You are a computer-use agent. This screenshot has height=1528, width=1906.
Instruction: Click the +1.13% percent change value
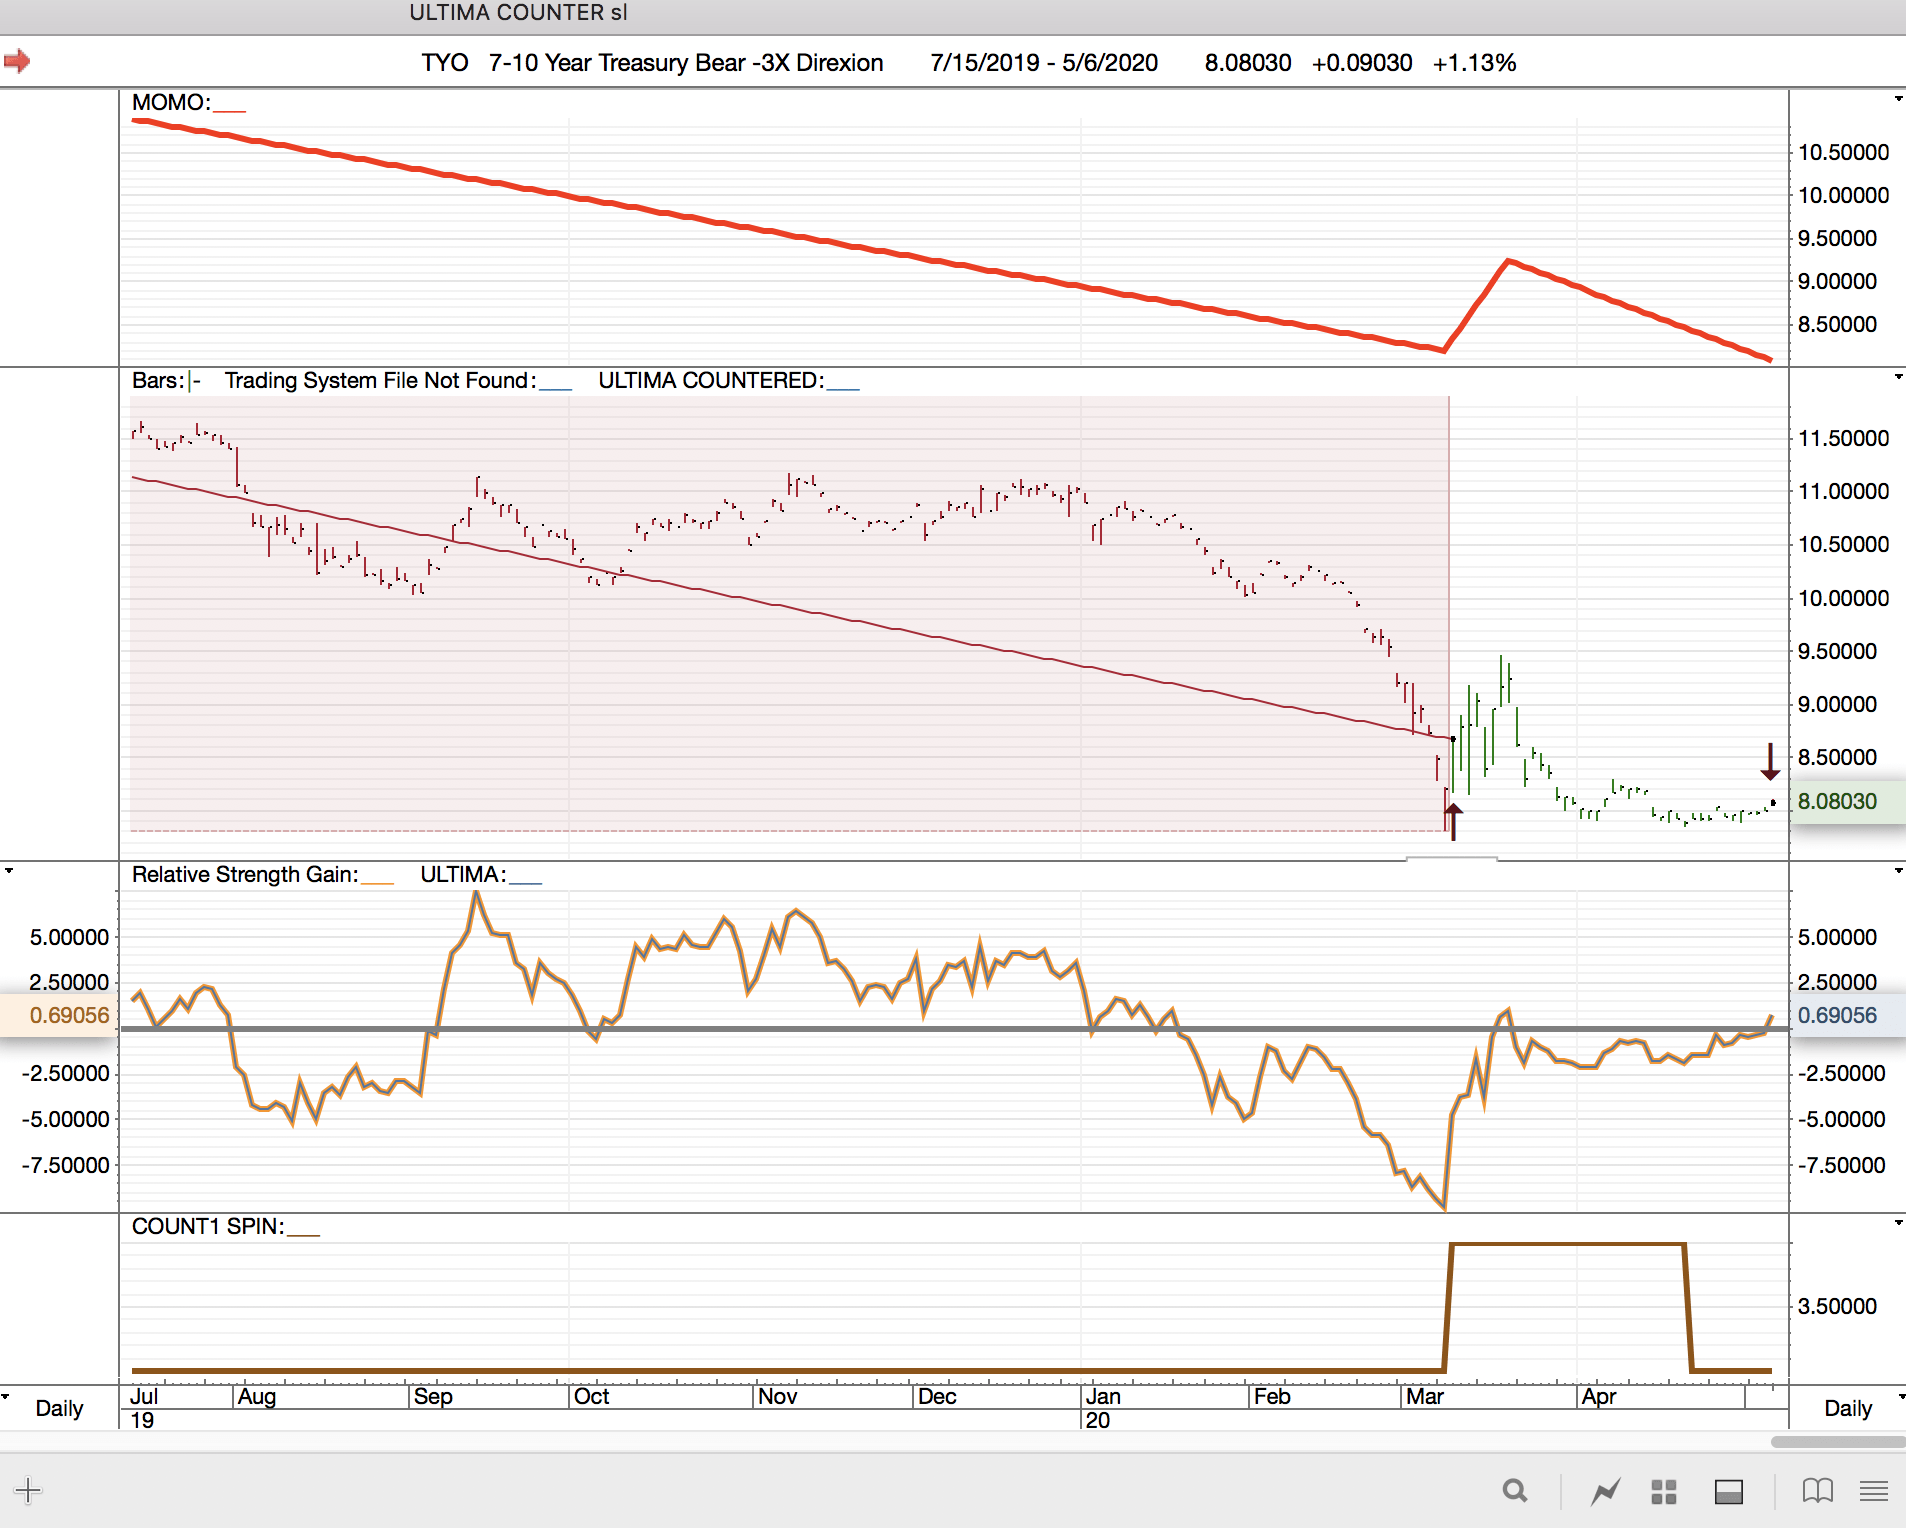click(1475, 63)
